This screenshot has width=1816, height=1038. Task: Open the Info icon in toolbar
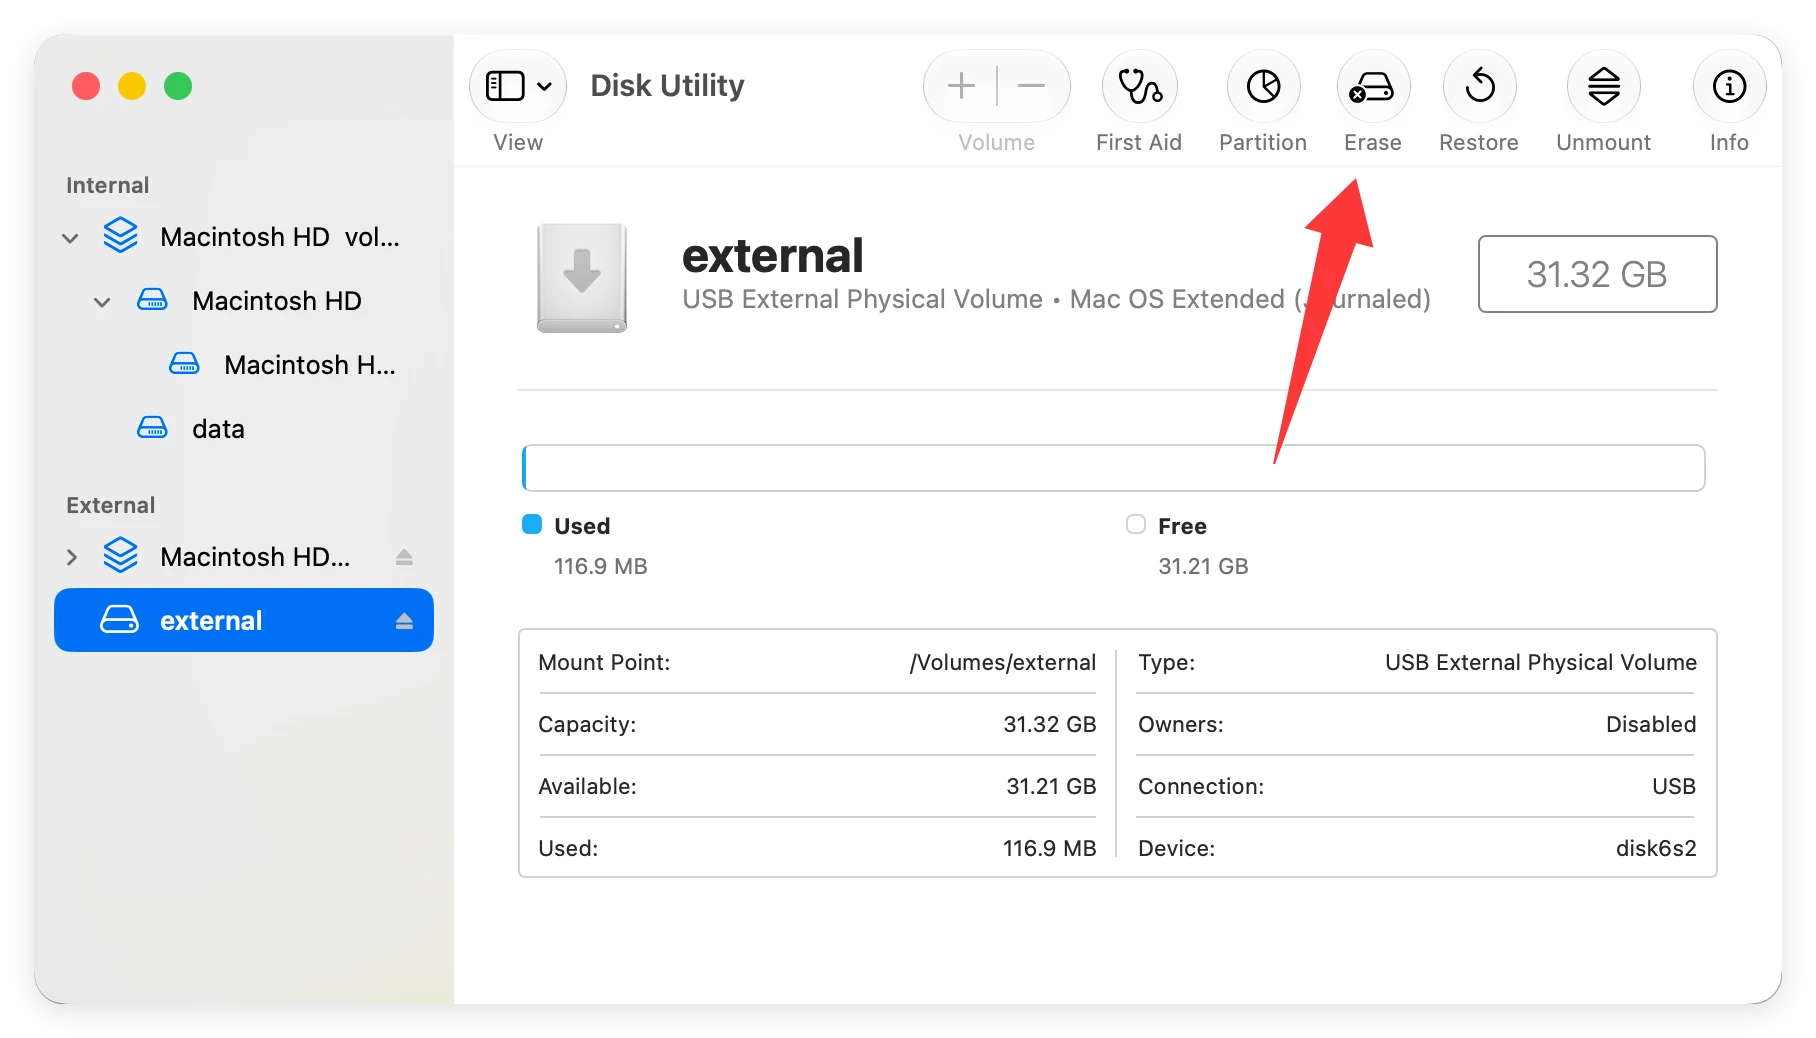1729,87
